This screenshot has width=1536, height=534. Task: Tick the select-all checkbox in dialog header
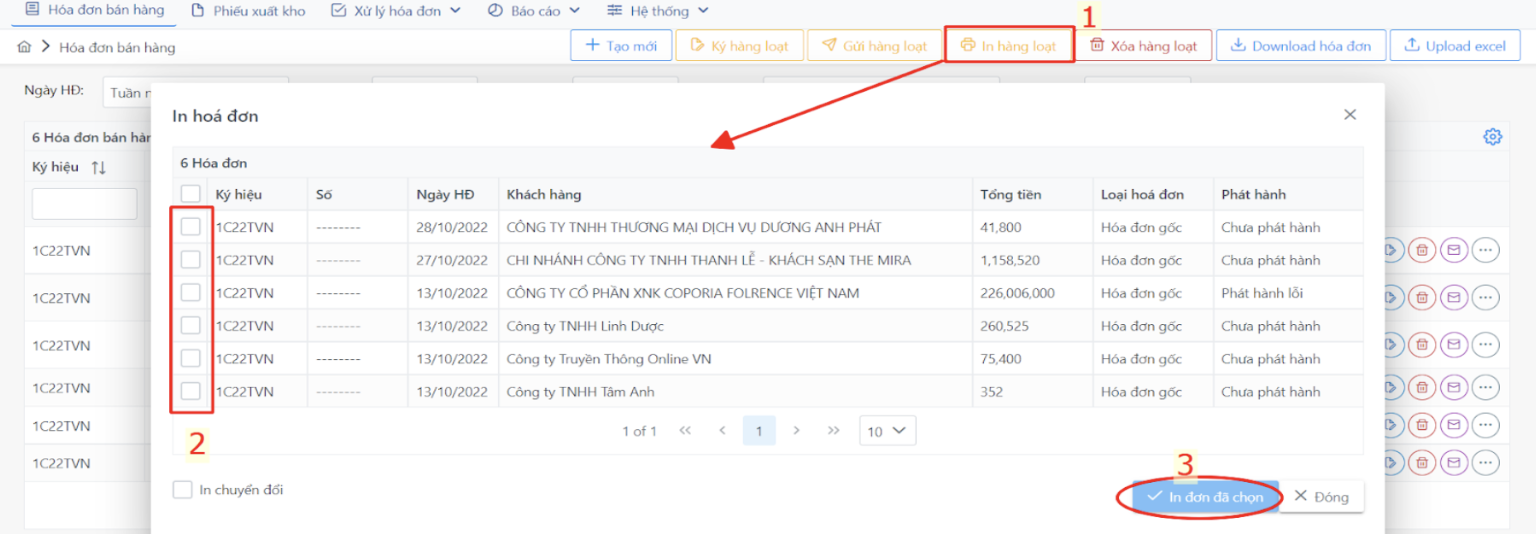coord(190,194)
